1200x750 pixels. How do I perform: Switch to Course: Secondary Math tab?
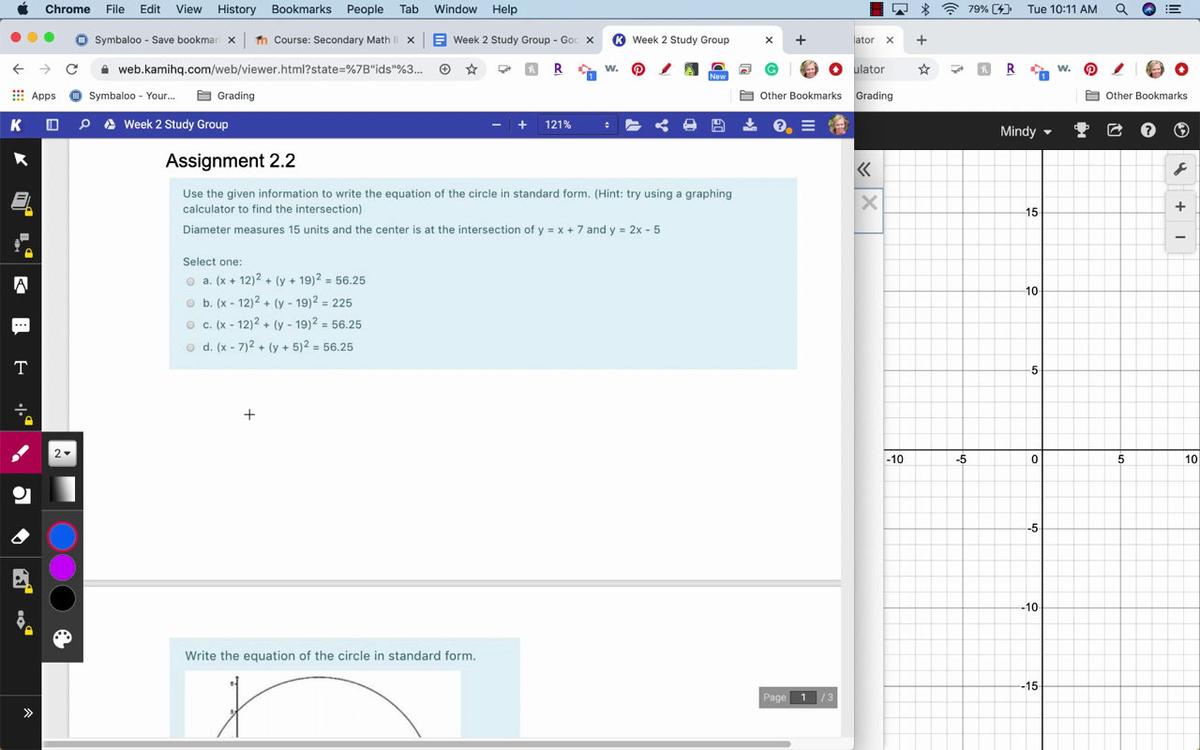click(333, 40)
